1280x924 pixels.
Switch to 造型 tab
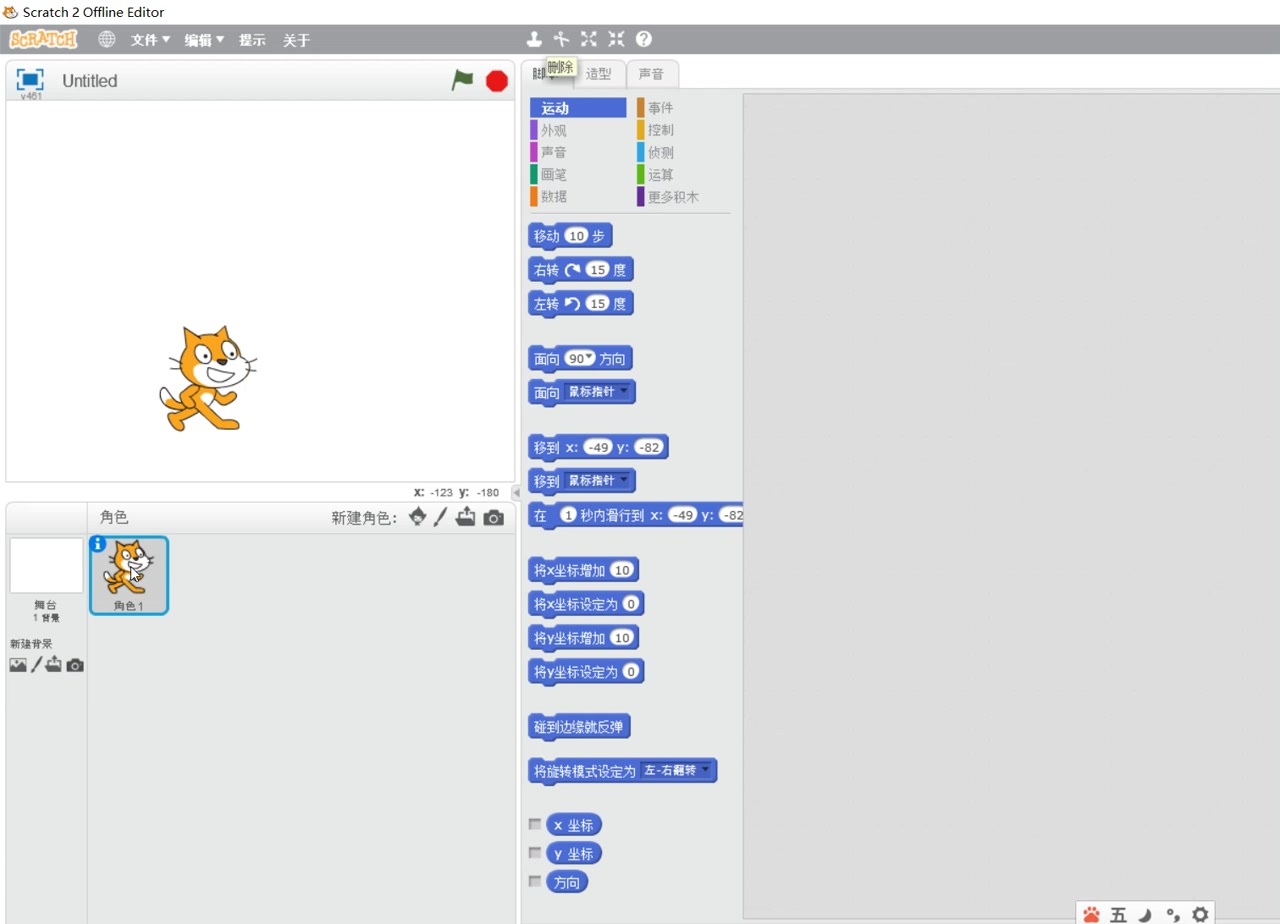click(599, 74)
